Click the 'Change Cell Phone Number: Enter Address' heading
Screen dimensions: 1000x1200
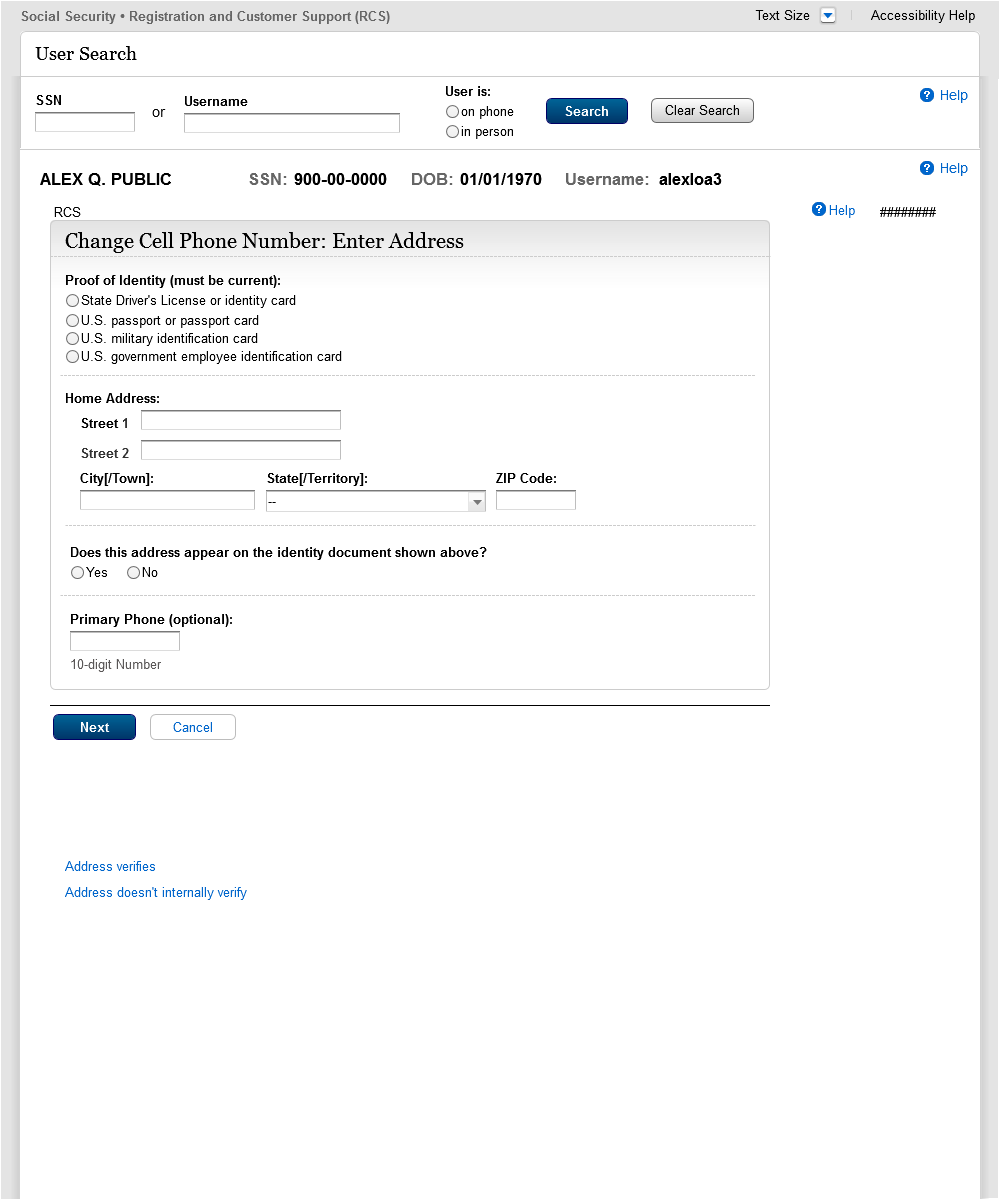tap(264, 241)
